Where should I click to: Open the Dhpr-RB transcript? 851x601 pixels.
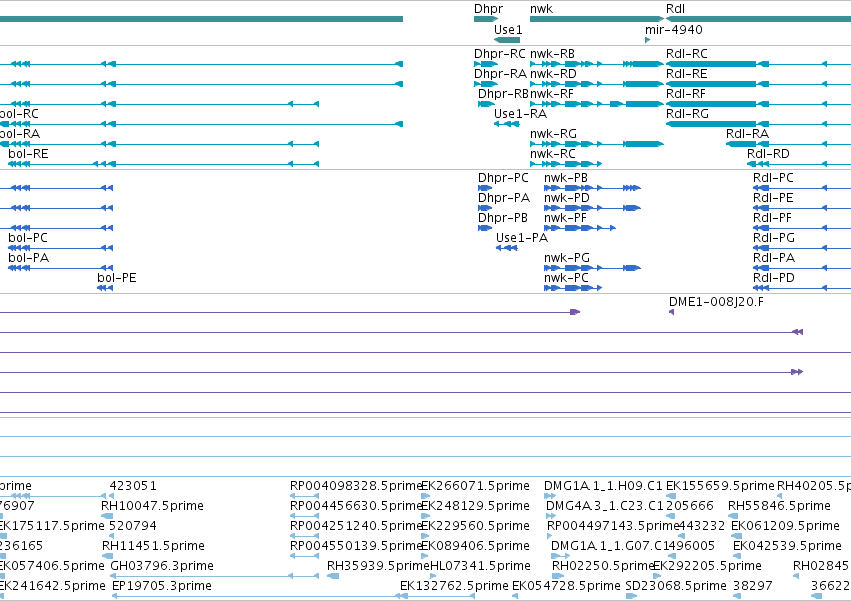486,104
